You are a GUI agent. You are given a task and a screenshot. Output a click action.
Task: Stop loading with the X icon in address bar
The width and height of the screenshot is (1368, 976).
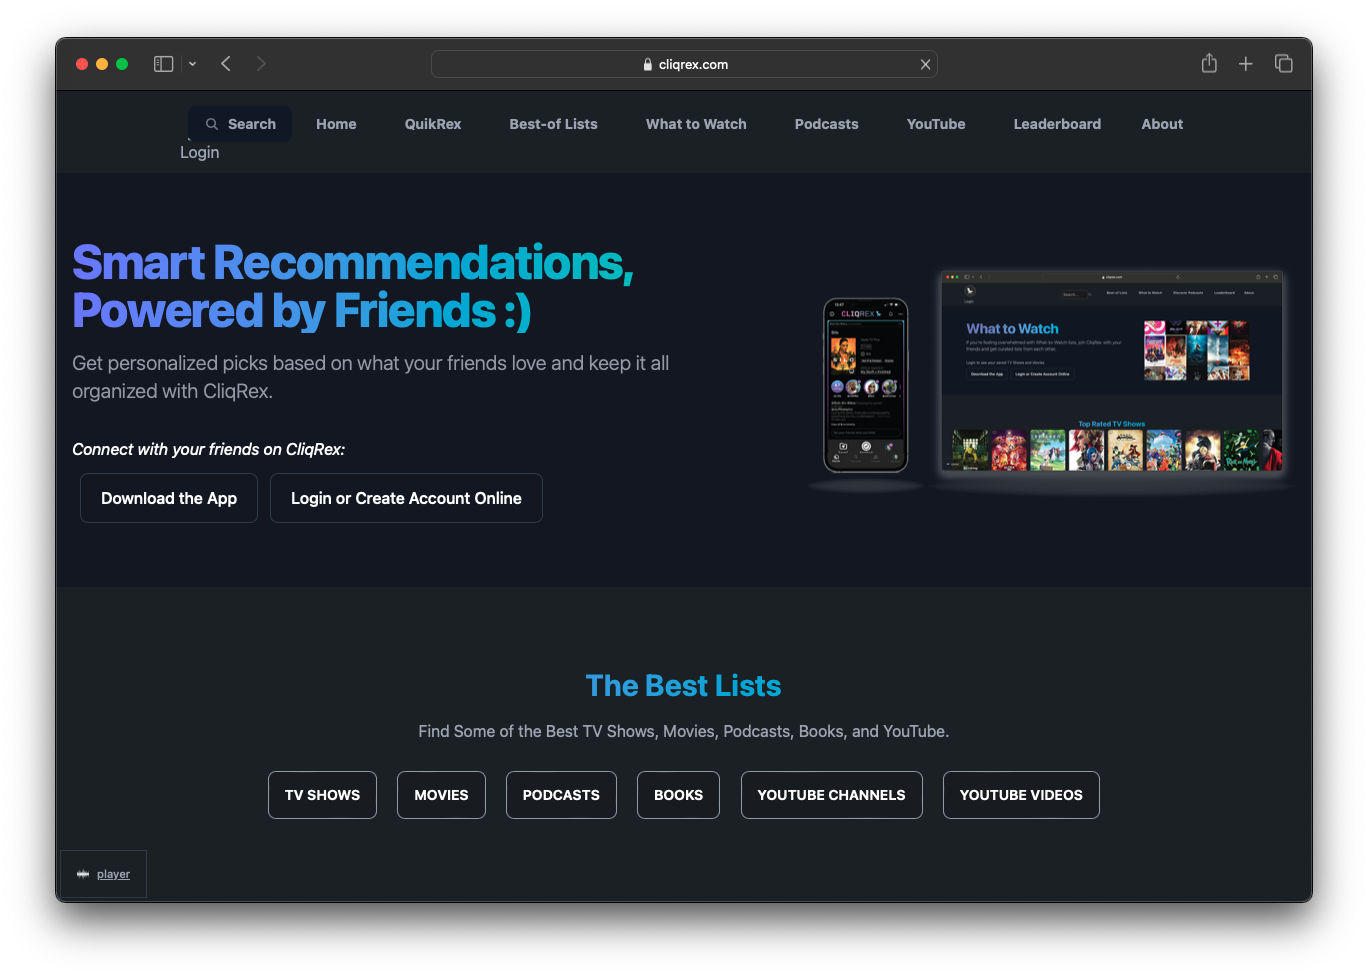pyautogui.click(x=925, y=64)
